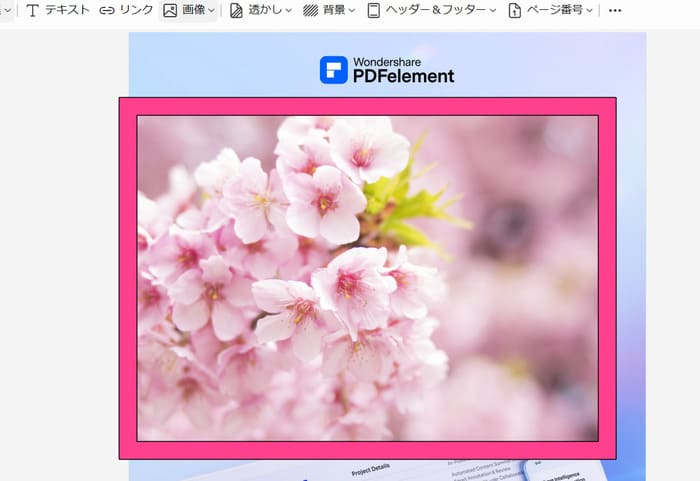700x481 pixels.
Task: Expand the ページ番号 dropdown arrow
Action: click(589, 11)
